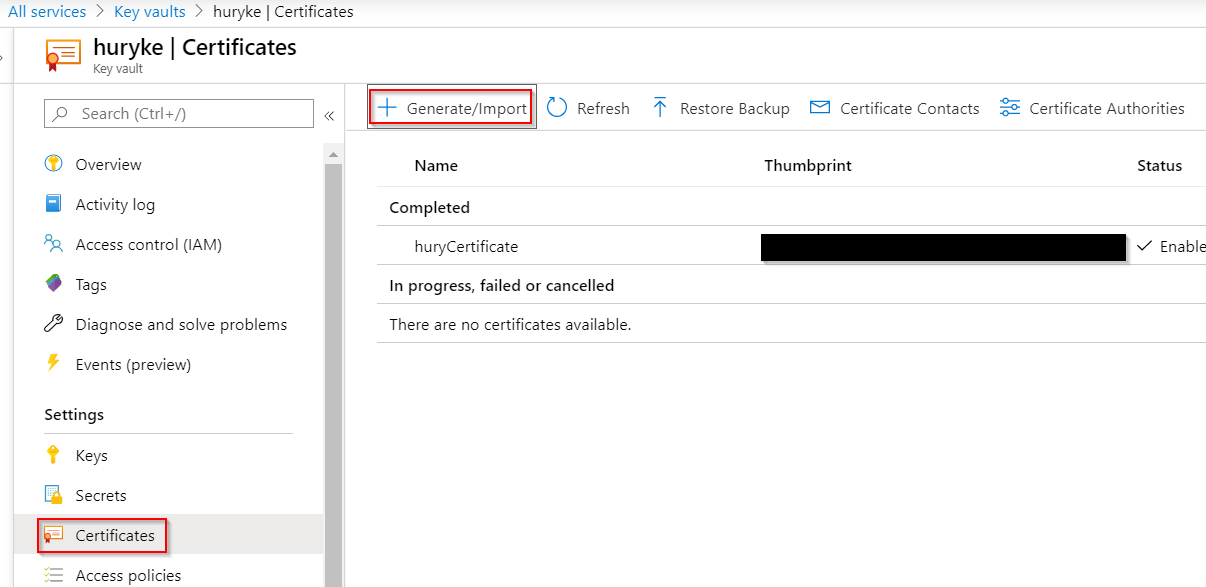Click the Certificate Authorities sliders icon
This screenshot has width=1206, height=587.
1010,108
